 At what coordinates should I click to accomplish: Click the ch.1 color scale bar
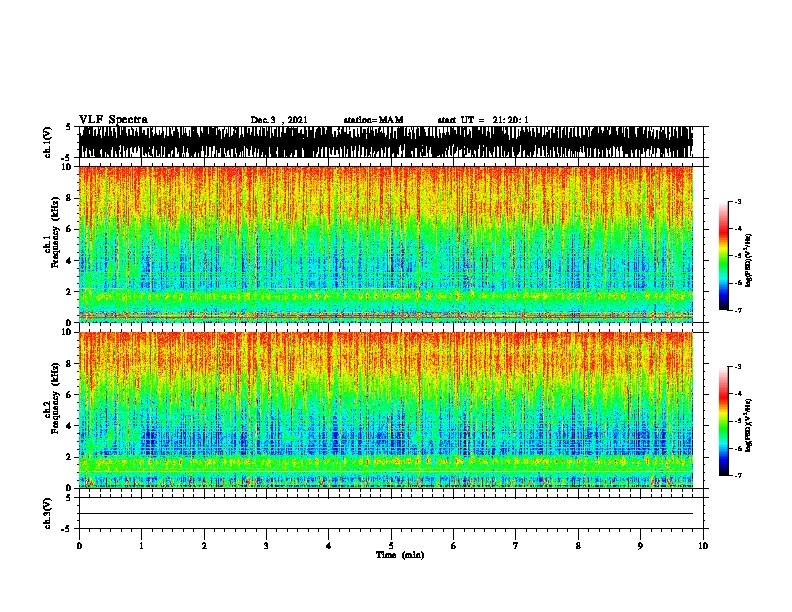(724, 256)
